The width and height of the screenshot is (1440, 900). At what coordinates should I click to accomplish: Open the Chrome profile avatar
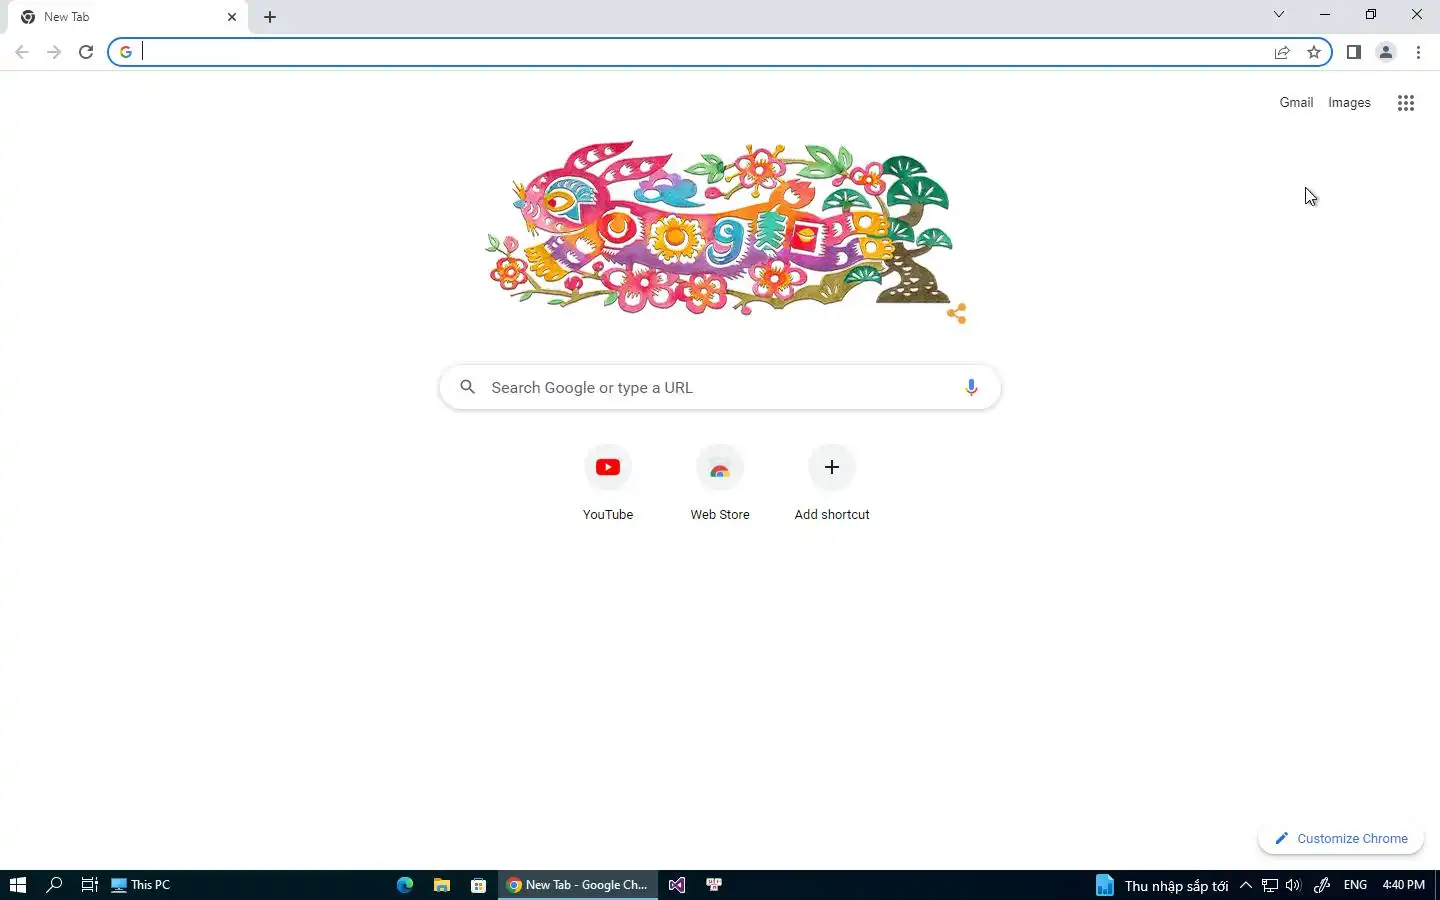[1386, 52]
